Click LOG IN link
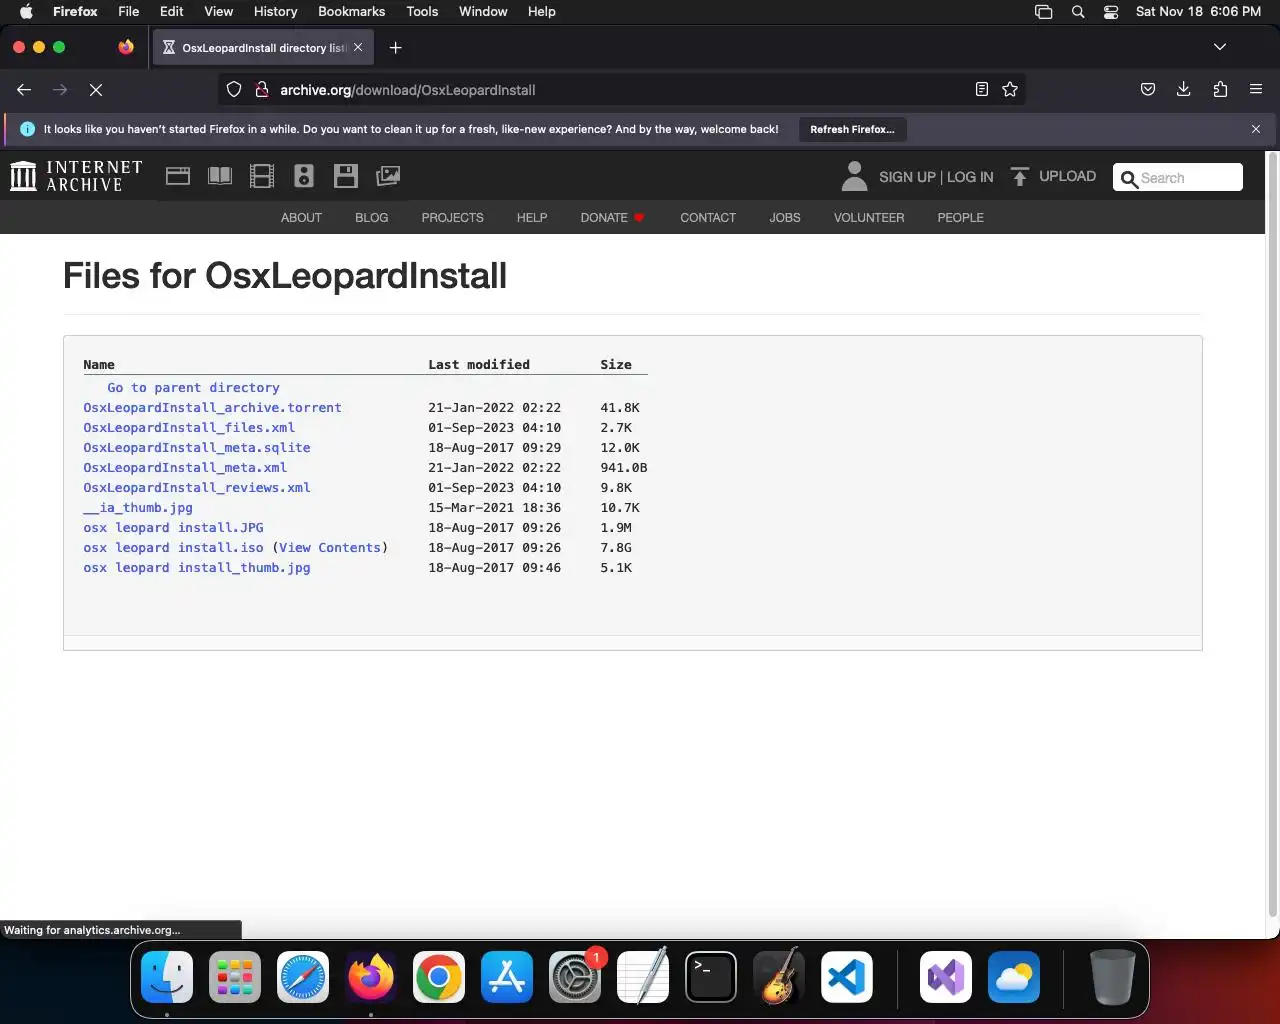The height and width of the screenshot is (1024, 1280). point(970,177)
